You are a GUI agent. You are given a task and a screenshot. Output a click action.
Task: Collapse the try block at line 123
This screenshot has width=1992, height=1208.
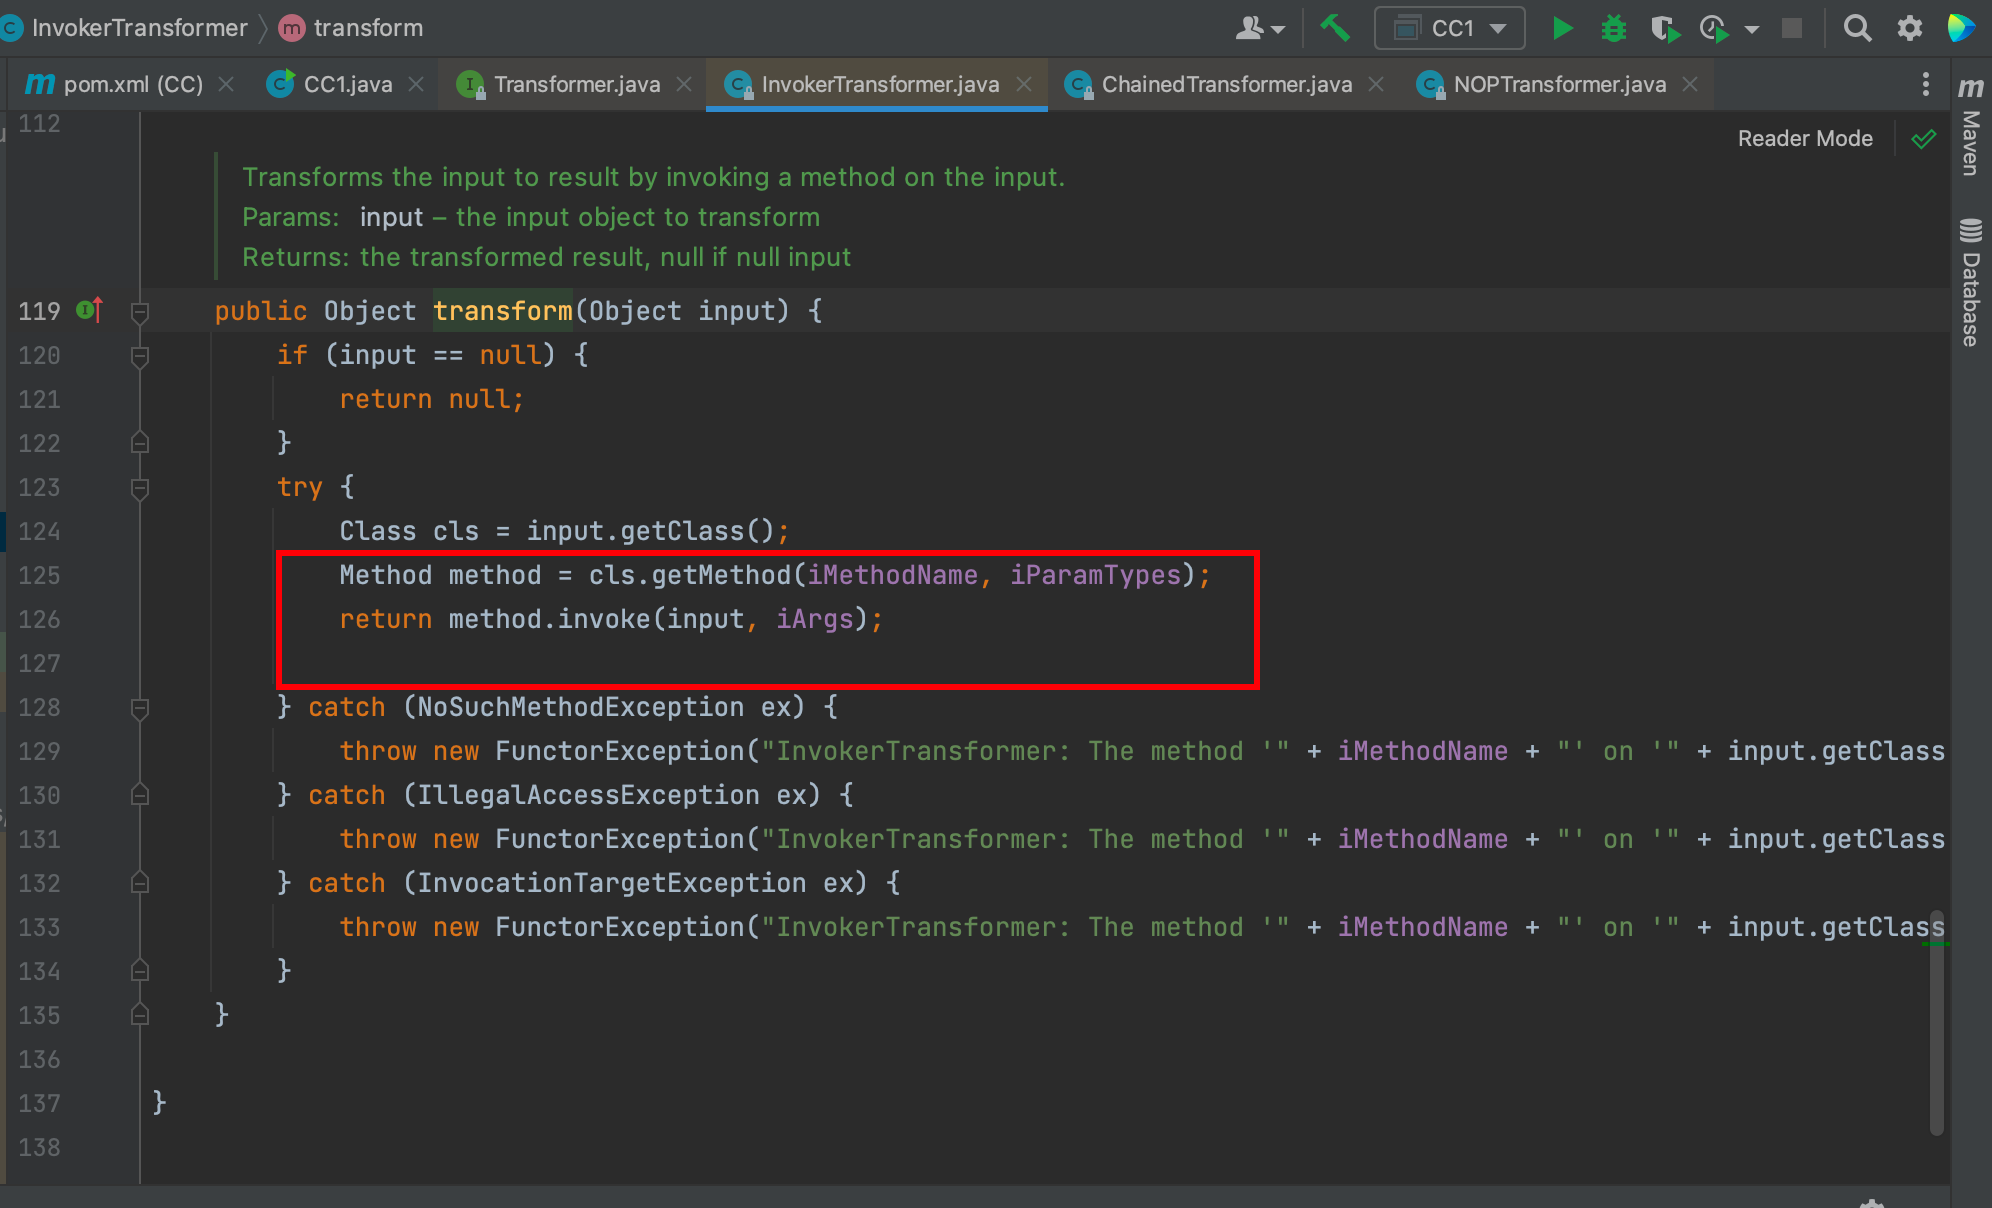pyautogui.click(x=140, y=488)
